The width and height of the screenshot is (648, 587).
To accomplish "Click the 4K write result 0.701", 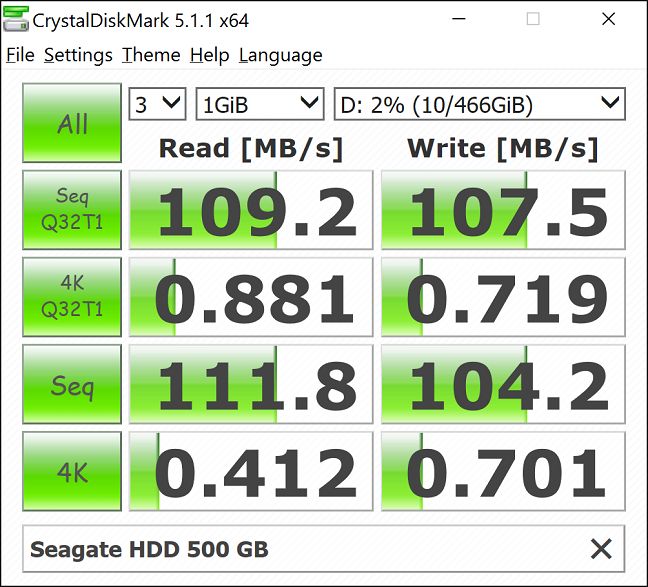I will coord(503,472).
